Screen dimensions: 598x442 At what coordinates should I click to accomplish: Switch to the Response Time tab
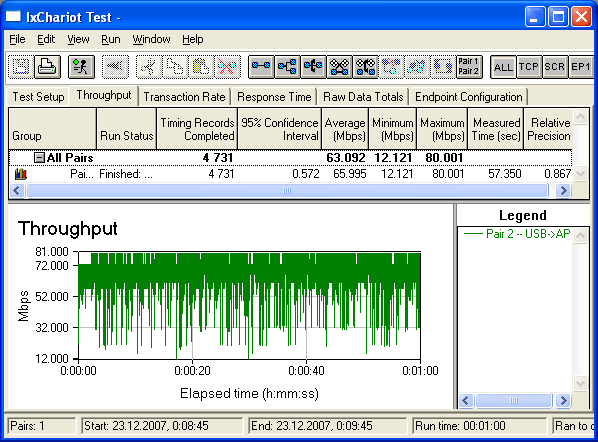(x=274, y=97)
